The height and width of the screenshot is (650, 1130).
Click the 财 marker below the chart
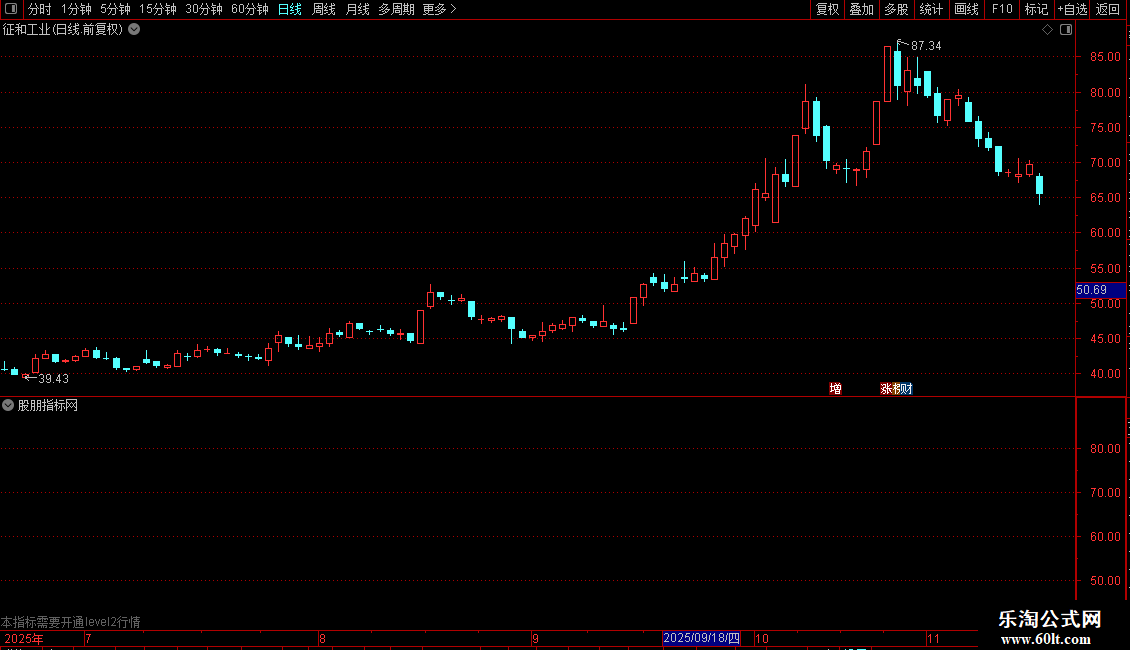coord(907,388)
